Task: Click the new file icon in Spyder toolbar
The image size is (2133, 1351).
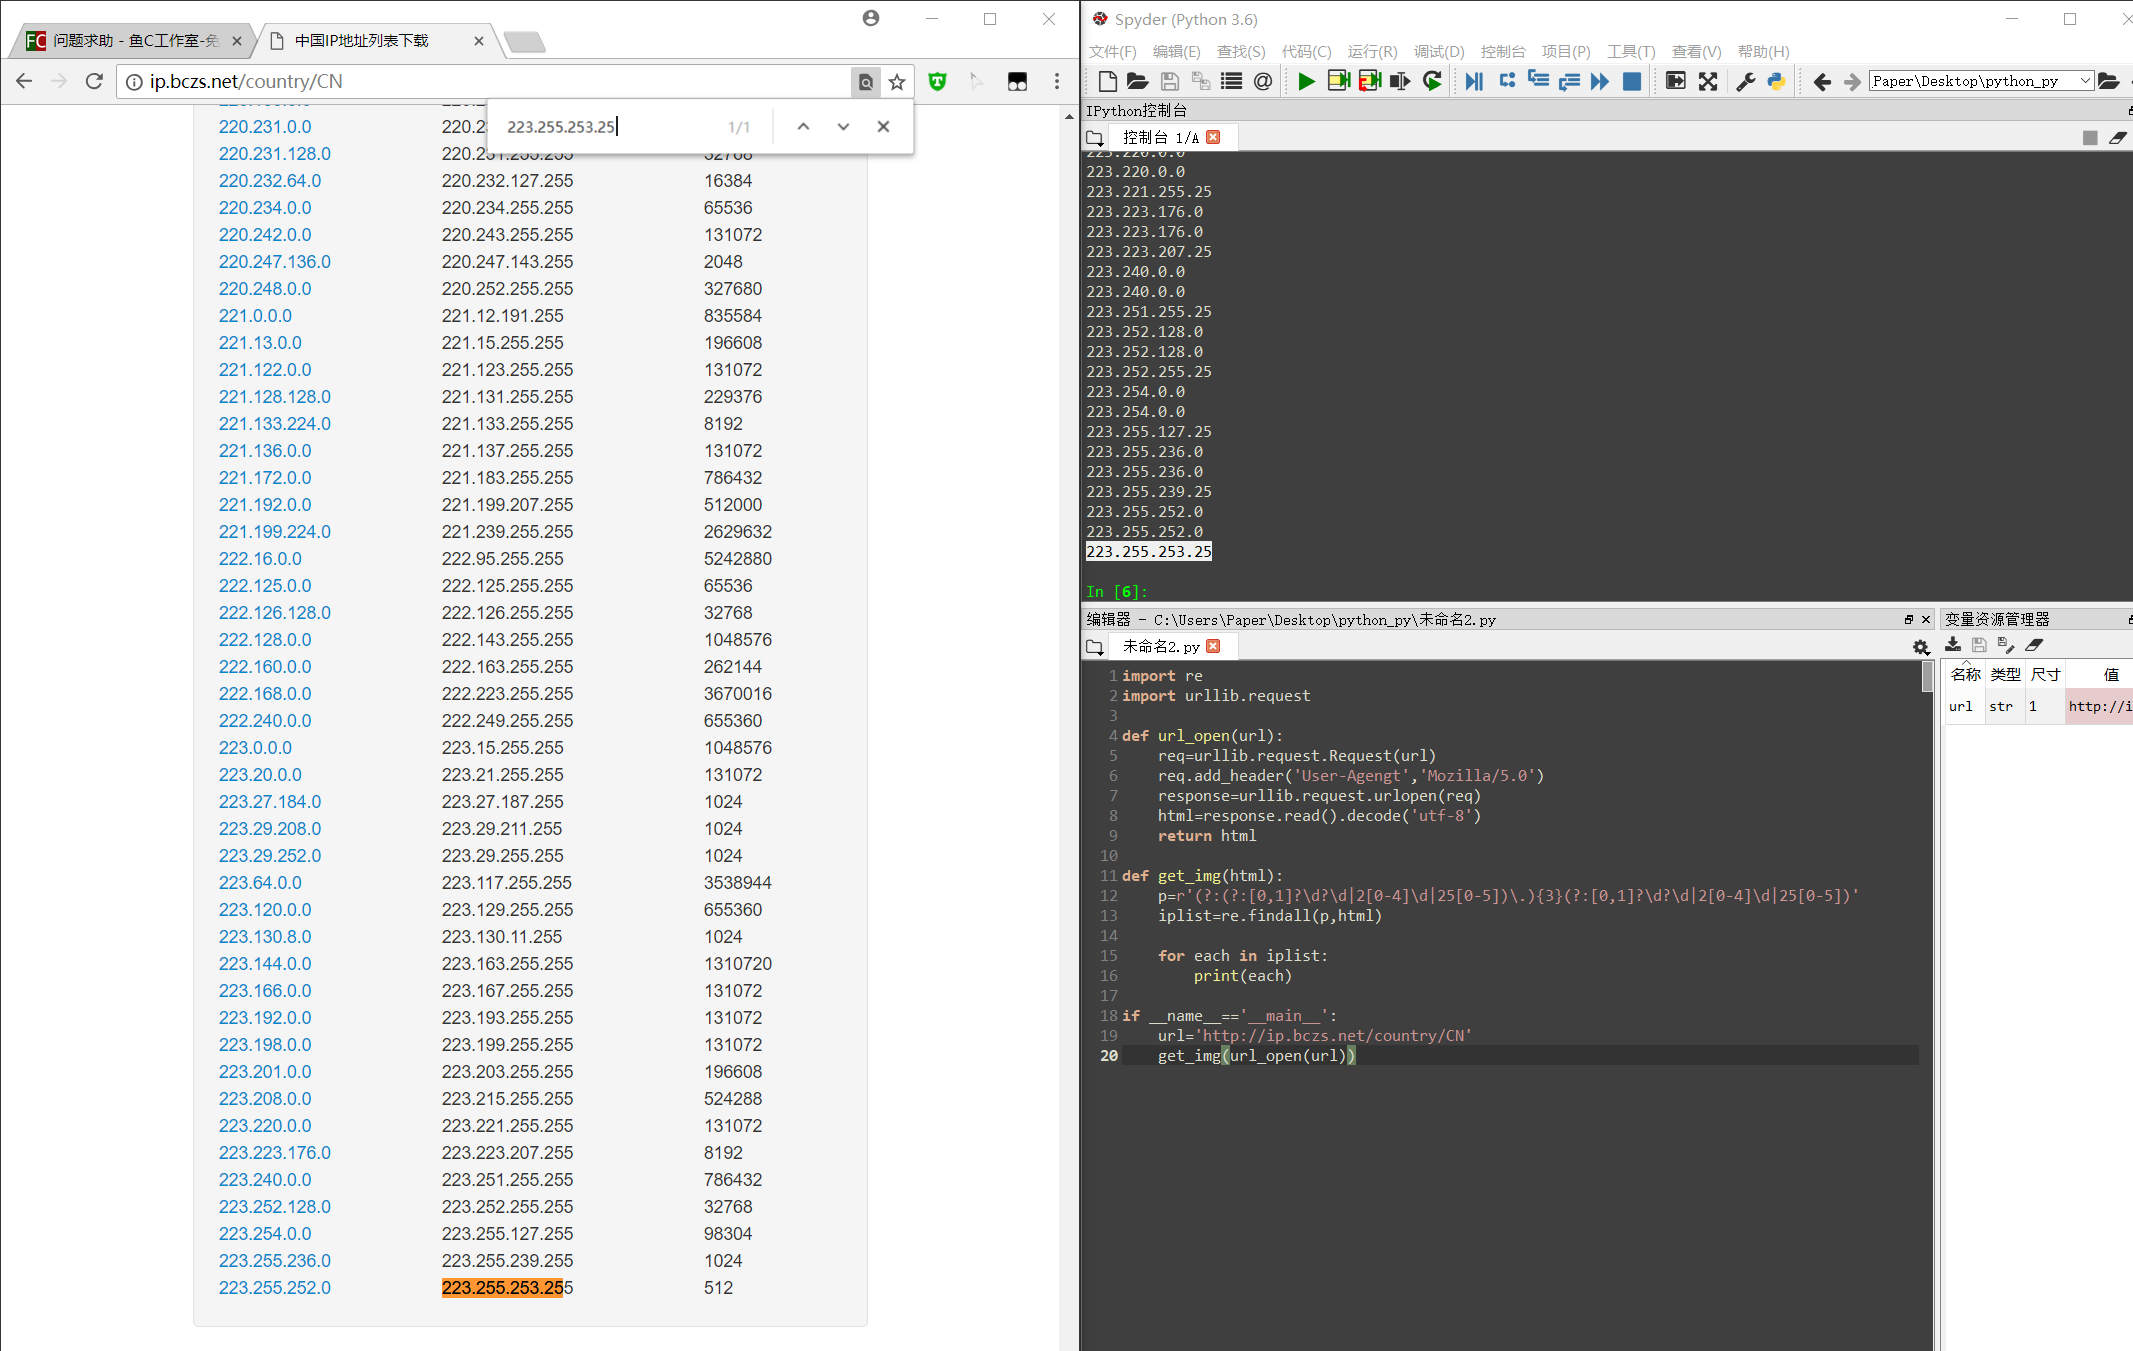Action: coord(1107,81)
